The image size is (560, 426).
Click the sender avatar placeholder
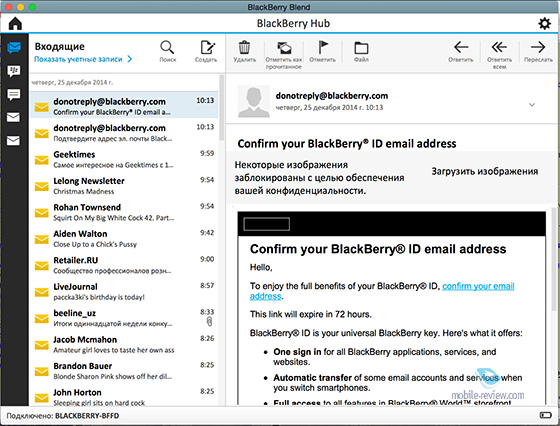[x=254, y=101]
